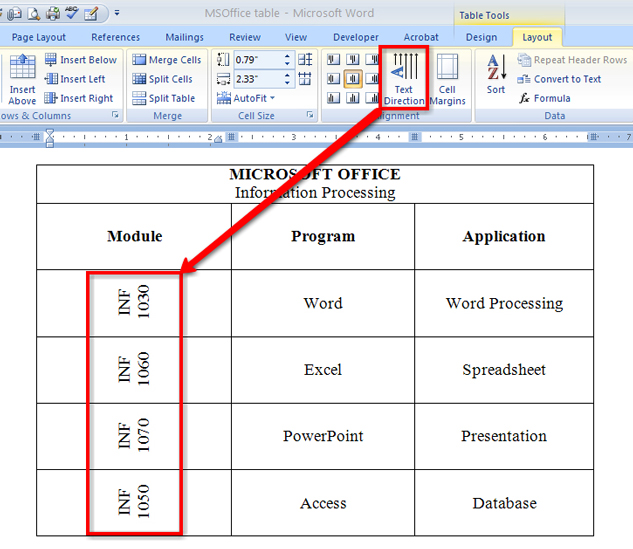The image size is (633, 549).
Task: Switch to the Page Layout tab
Action: (39, 37)
